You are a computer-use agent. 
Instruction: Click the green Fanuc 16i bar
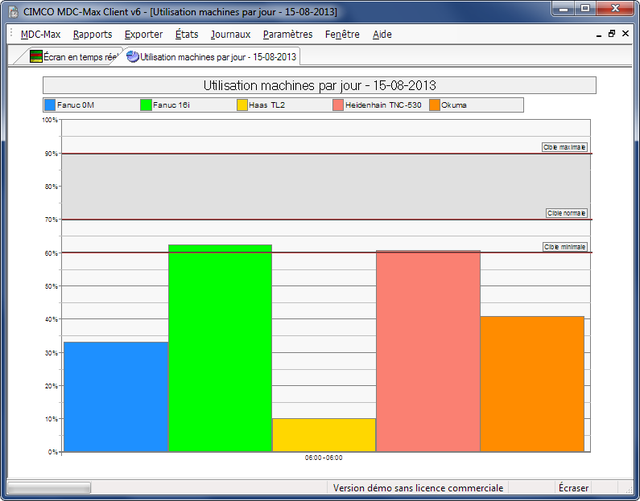pyautogui.click(x=220, y=348)
